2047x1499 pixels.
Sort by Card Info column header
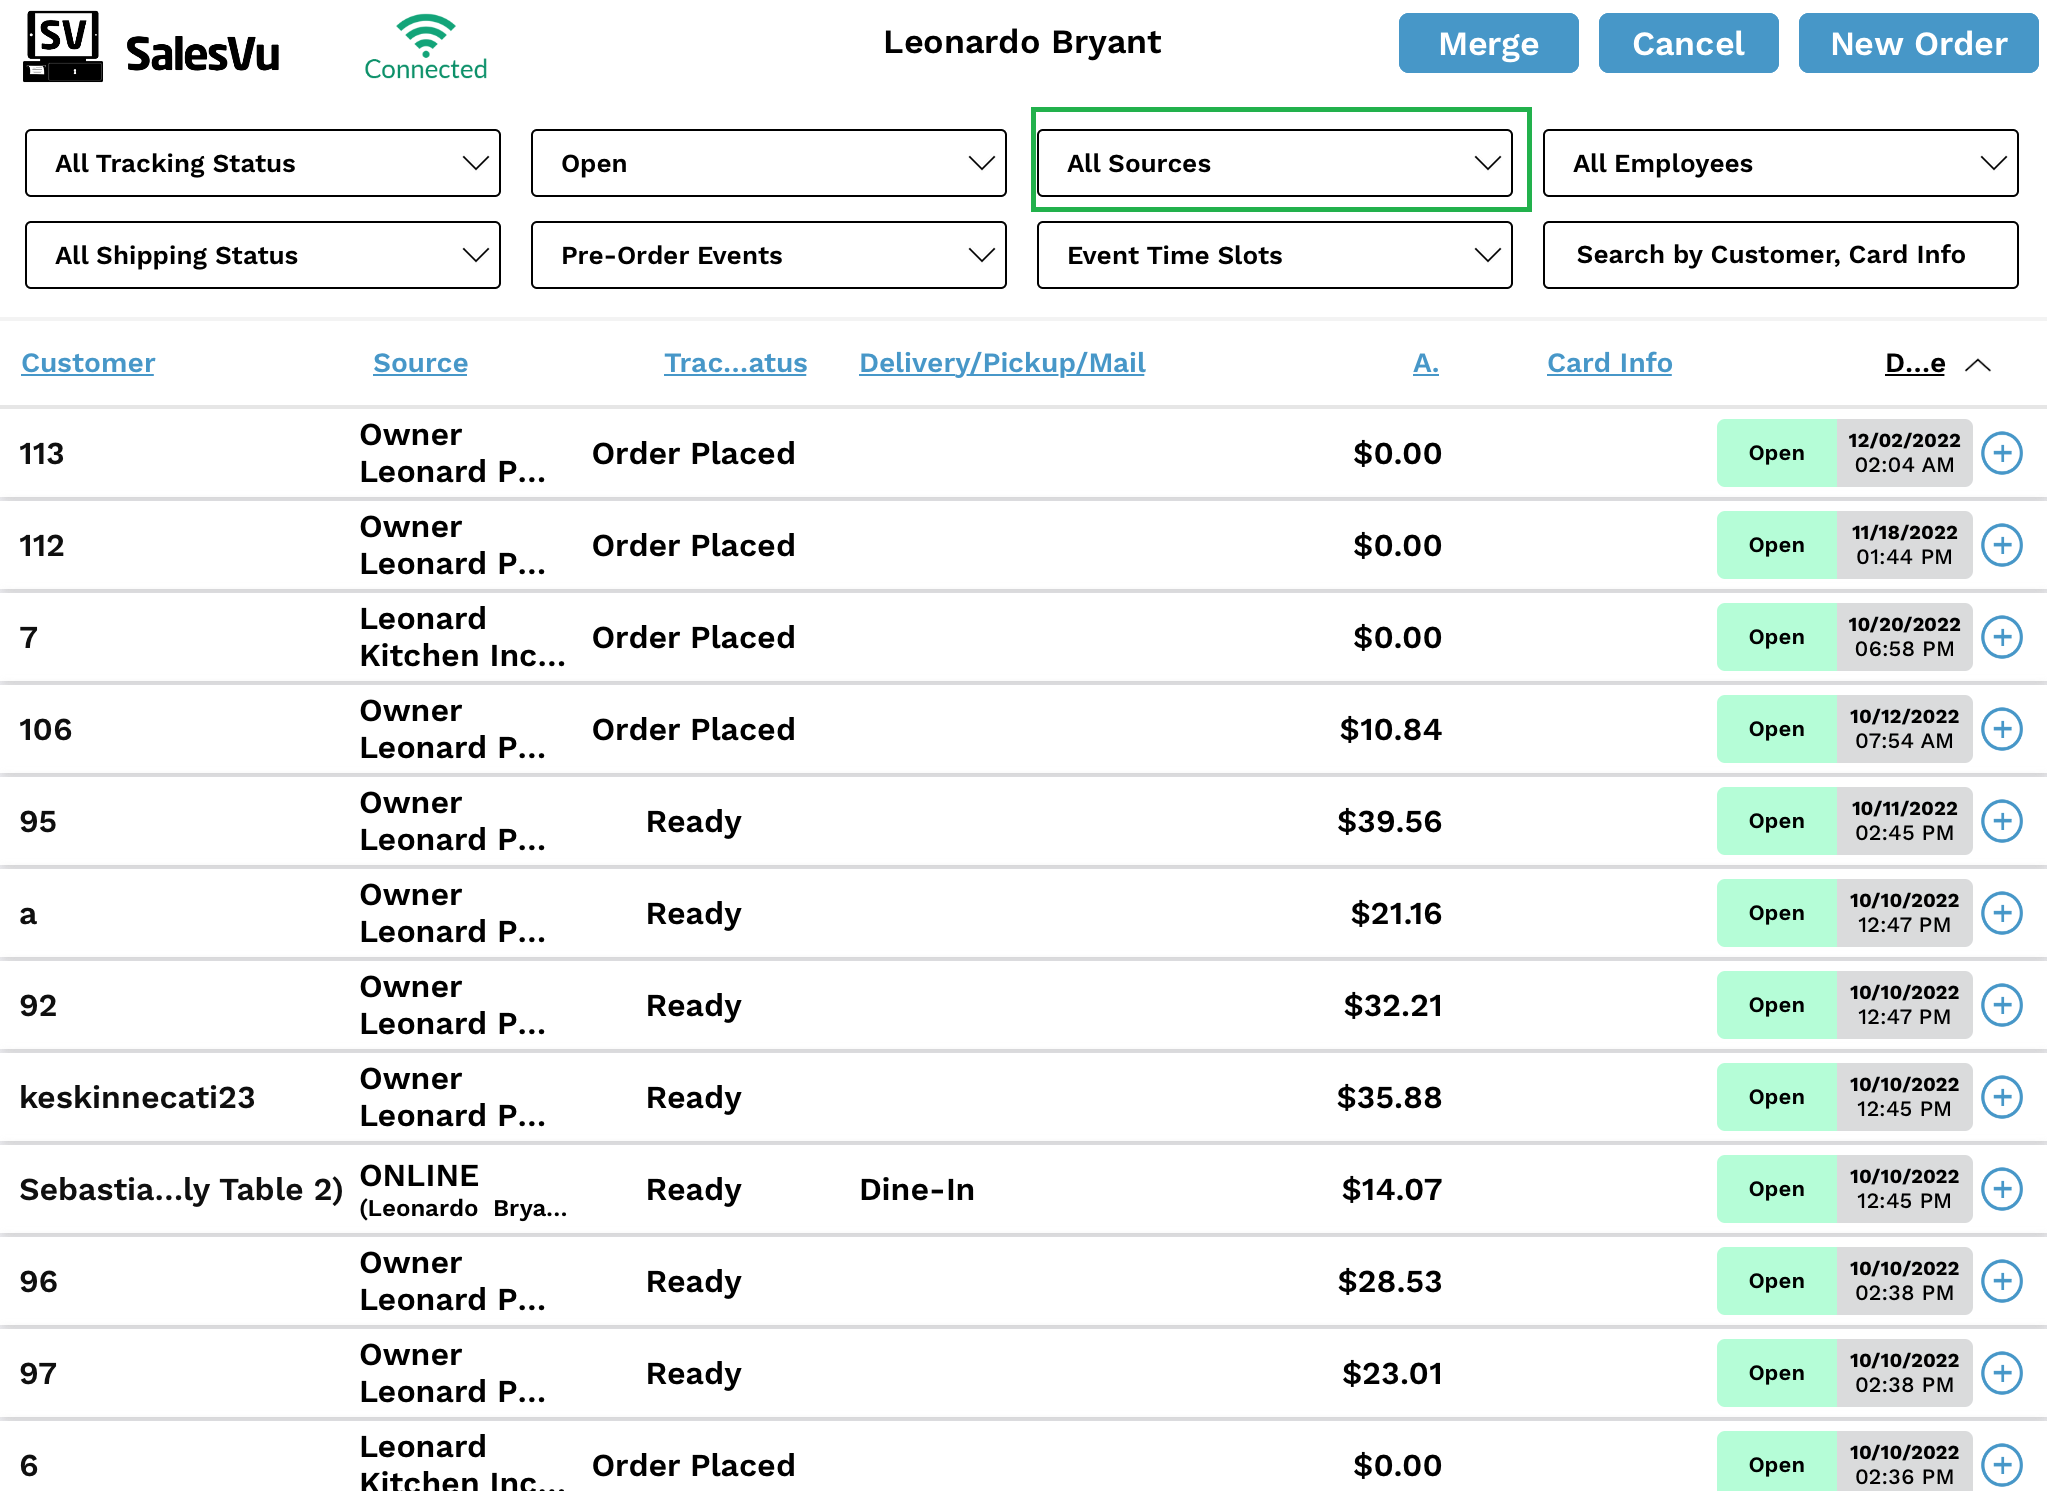1609,363
